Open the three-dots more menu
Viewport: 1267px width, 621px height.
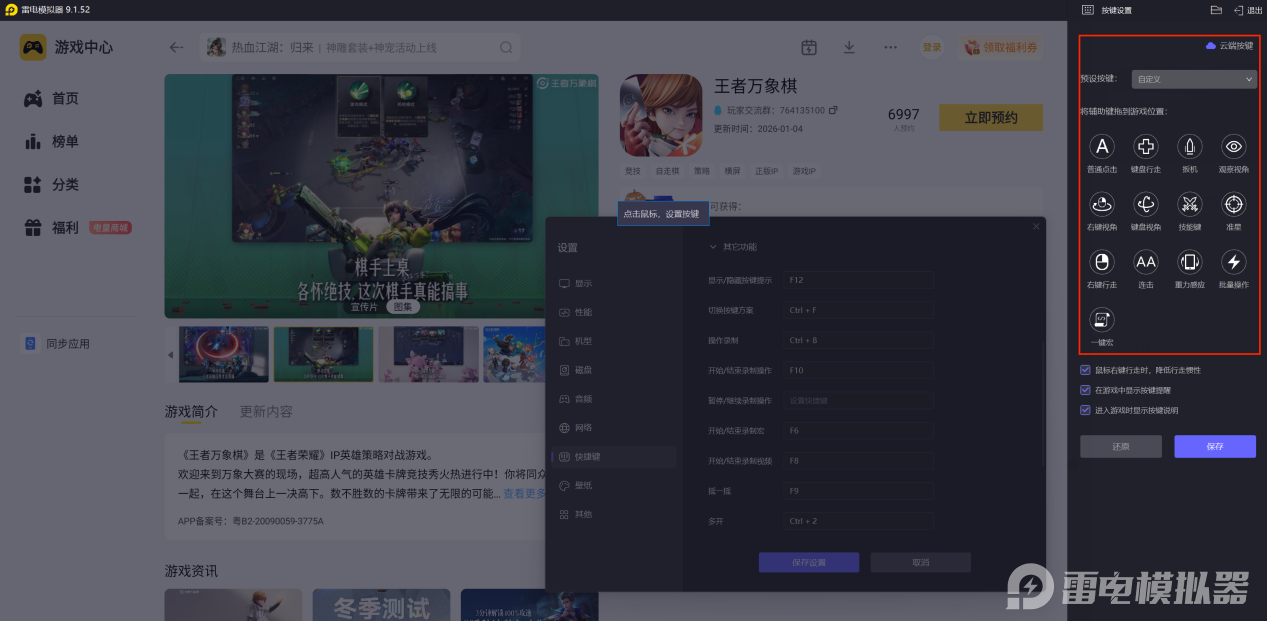click(x=890, y=47)
